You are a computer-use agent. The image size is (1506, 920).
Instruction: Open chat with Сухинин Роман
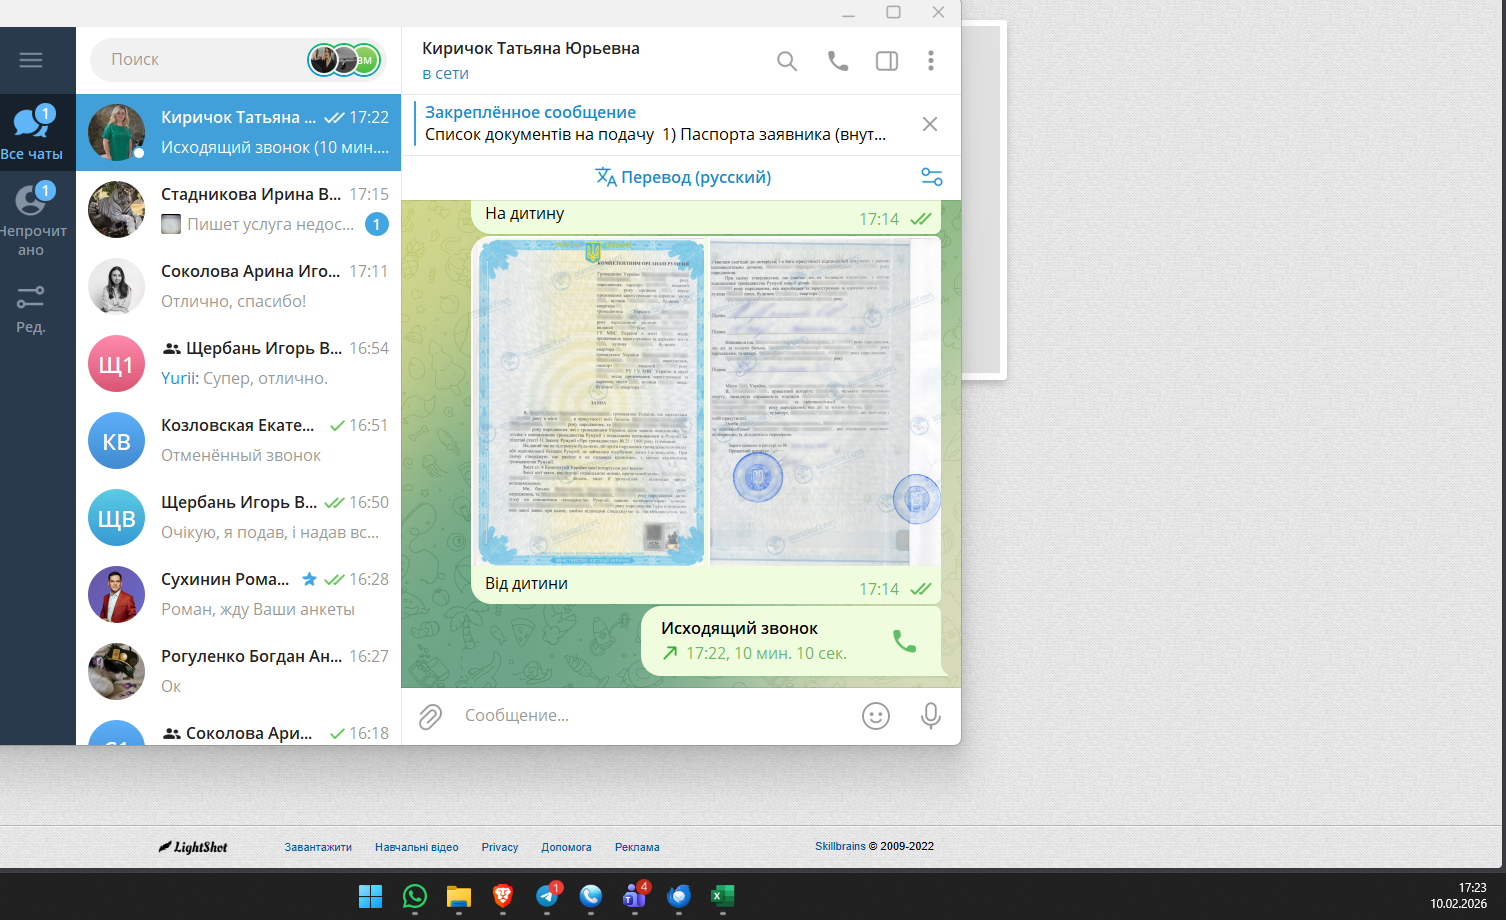pyautogui.click(x=239, y=595)
